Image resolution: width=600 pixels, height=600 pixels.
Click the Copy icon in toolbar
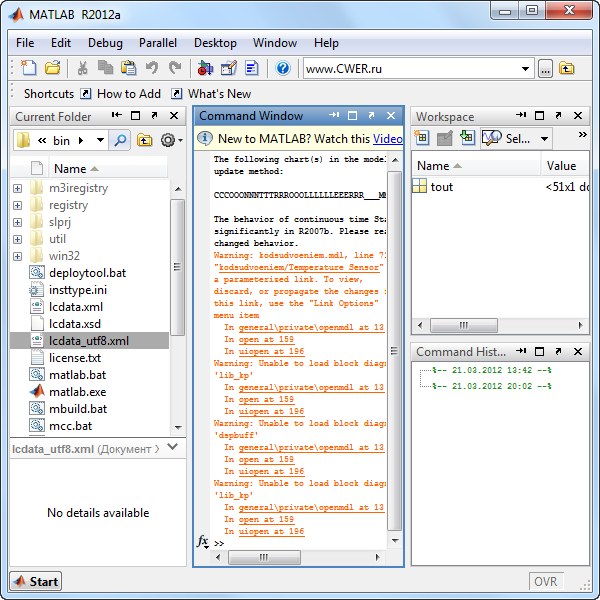tap(105, 68)
